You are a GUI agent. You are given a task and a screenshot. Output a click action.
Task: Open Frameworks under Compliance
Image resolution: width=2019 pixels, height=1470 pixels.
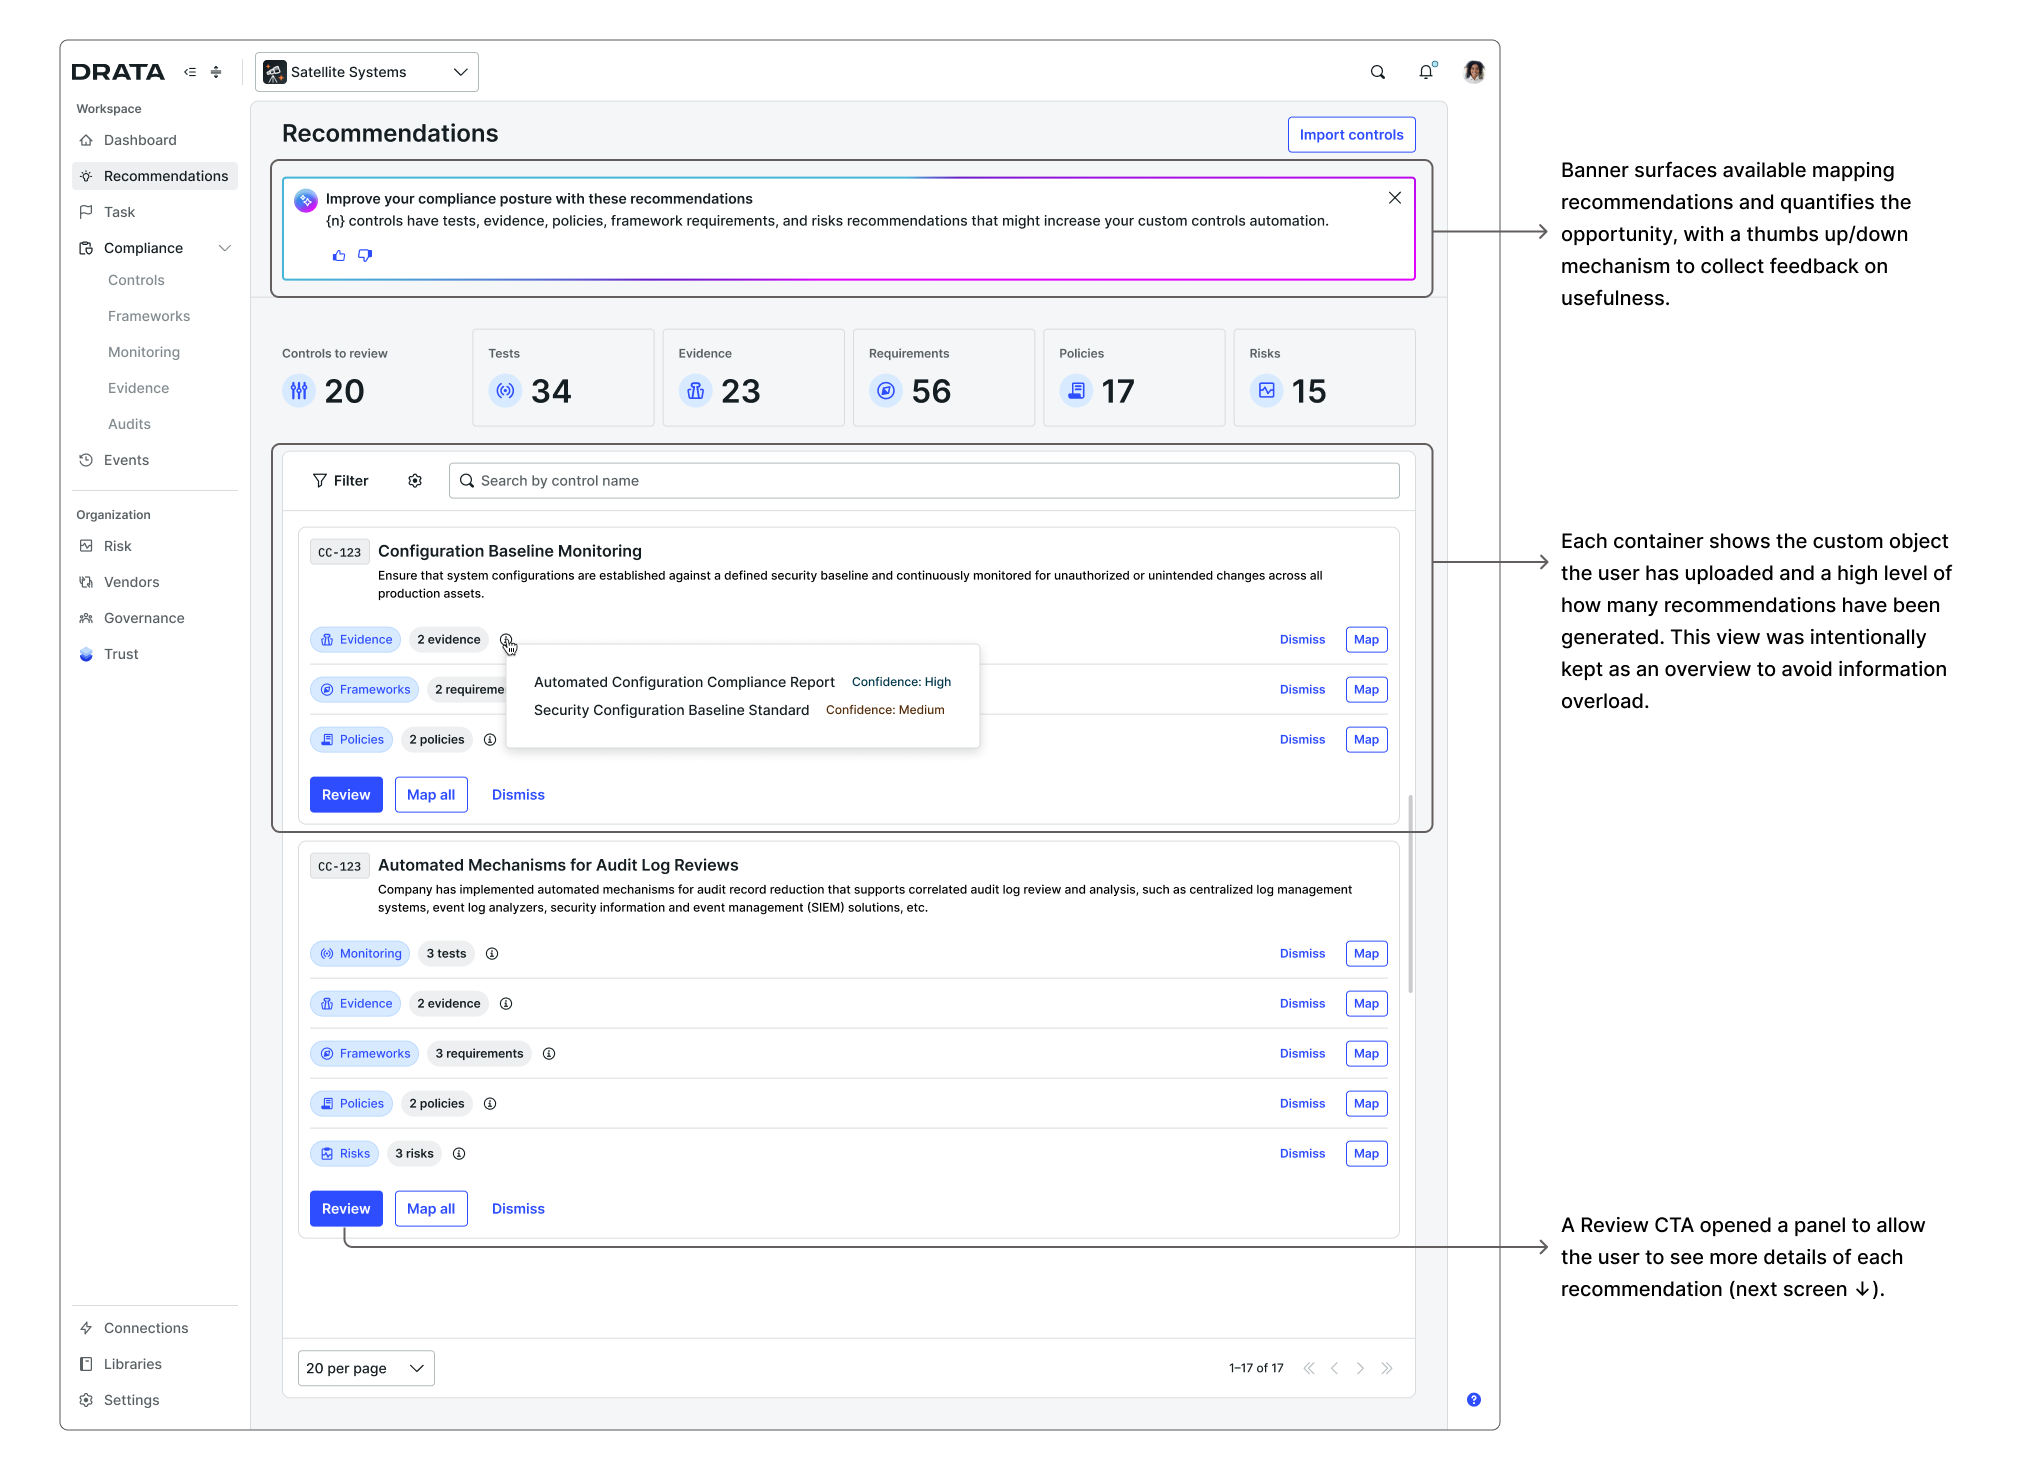[149, 316]
